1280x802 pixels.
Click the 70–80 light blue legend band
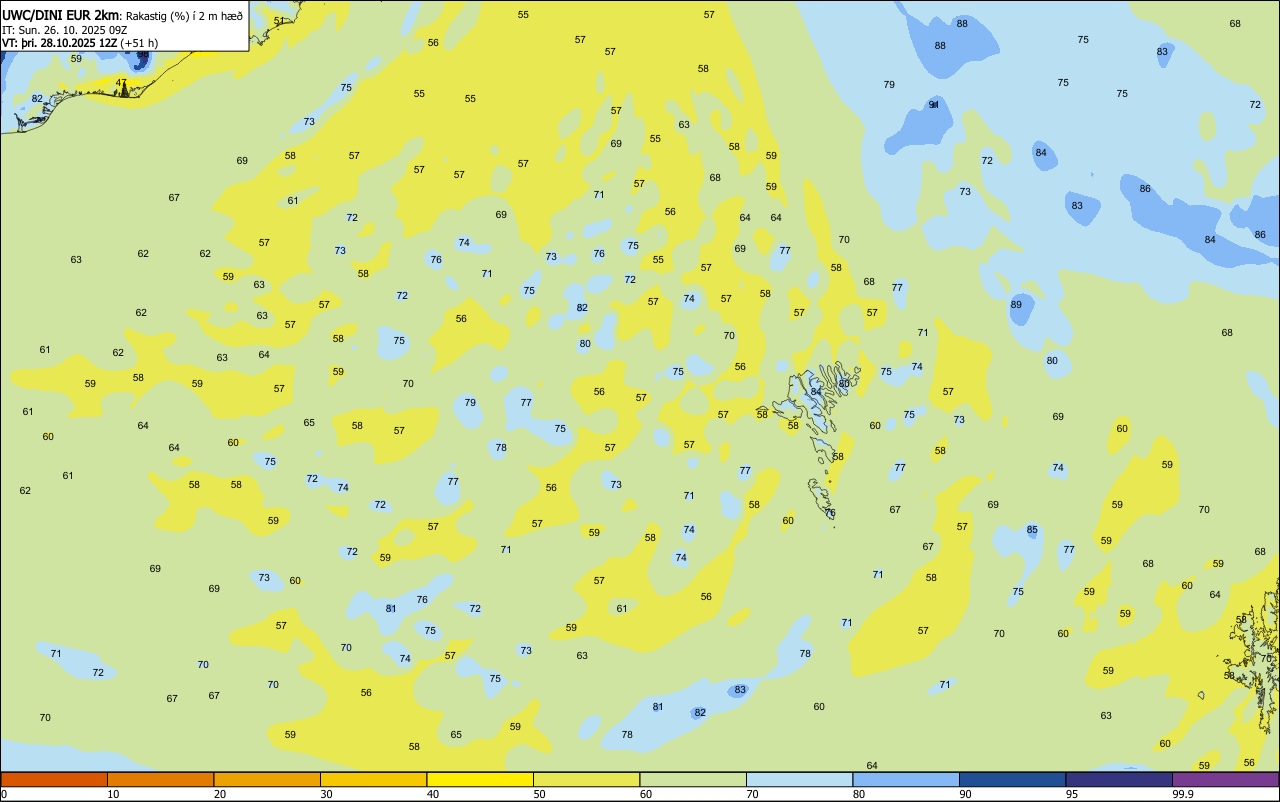coord(799,779)
